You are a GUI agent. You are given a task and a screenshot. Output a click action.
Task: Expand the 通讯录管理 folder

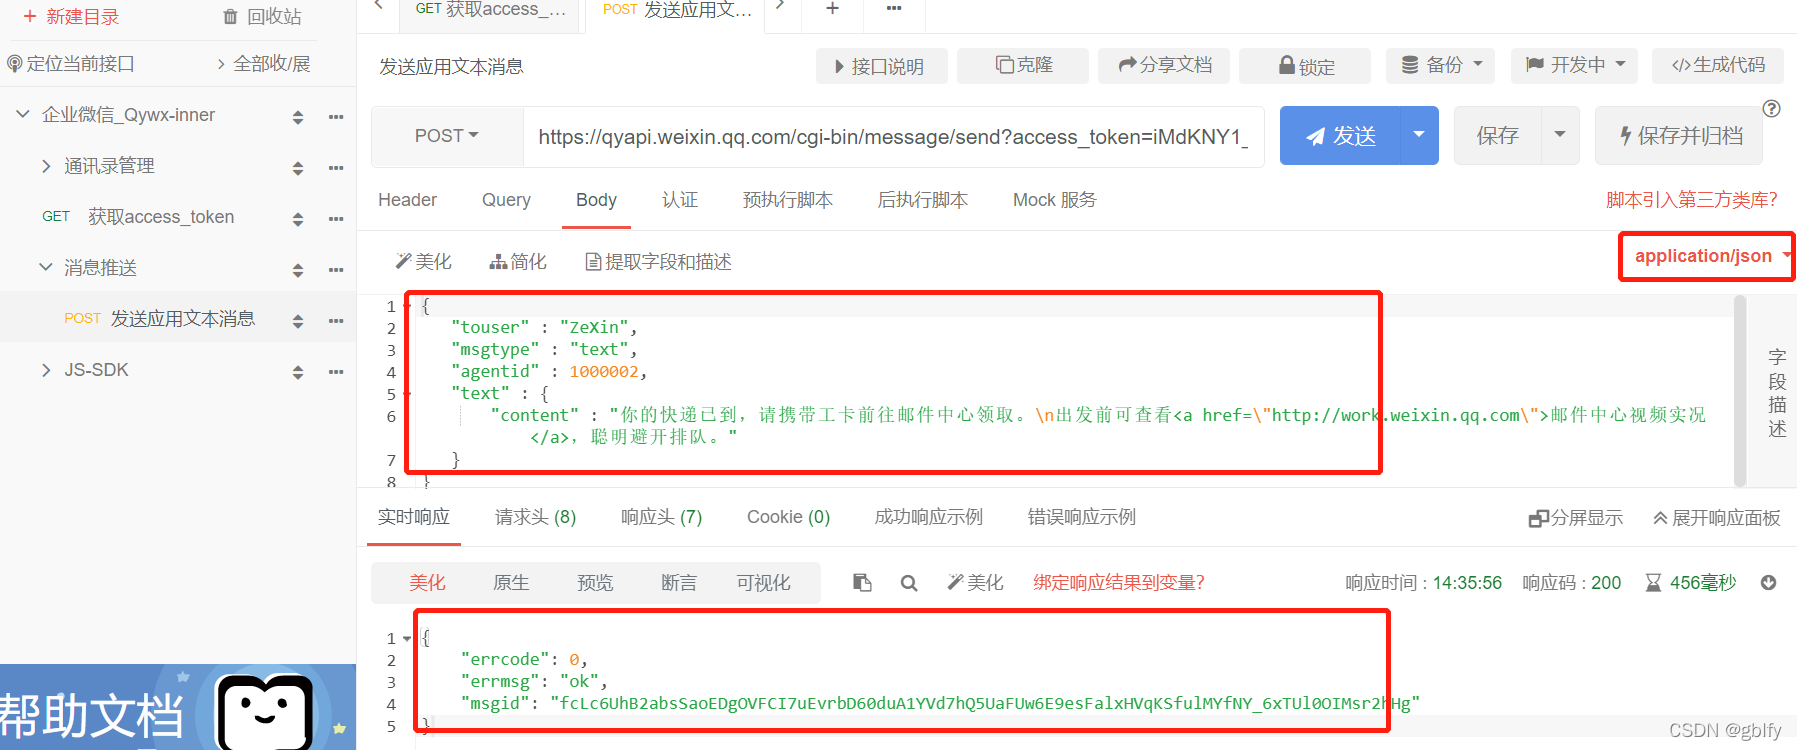pos(46,166)
